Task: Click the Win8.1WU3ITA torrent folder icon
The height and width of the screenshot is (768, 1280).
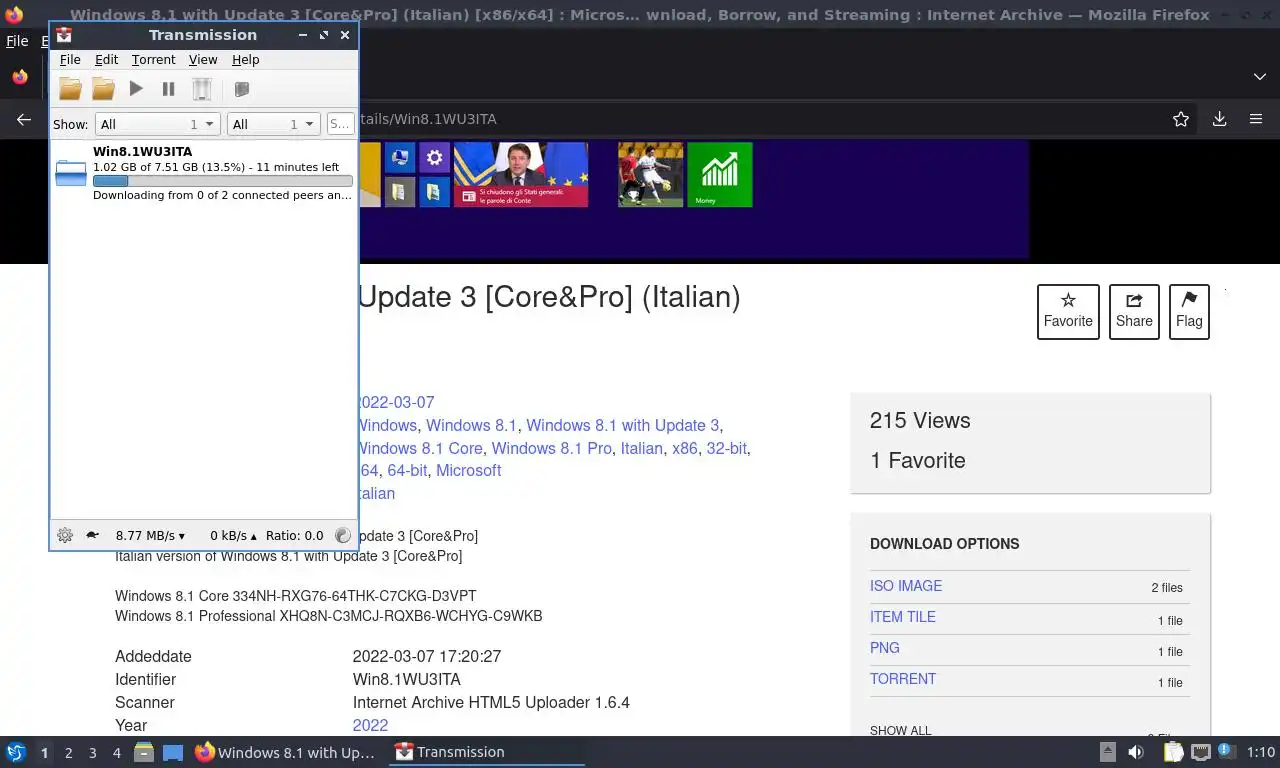Action: tap(71, 172)
